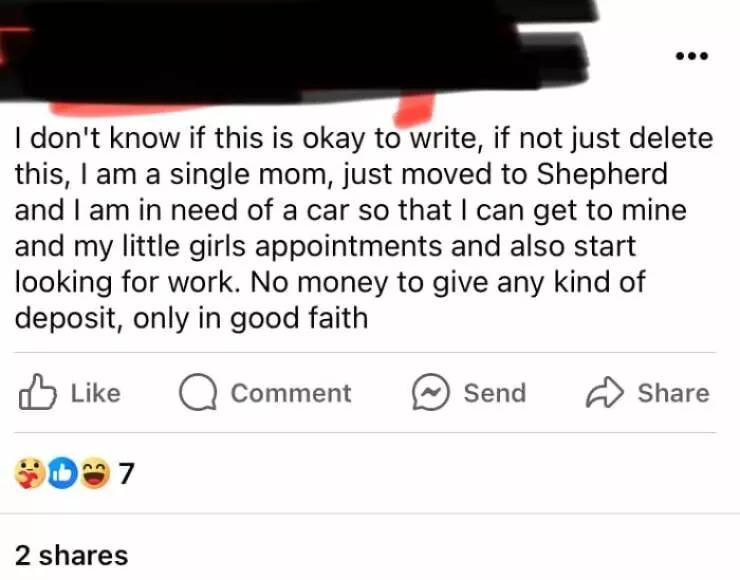Tap the Share label
This screenshot has height=580, width=740.
click(673, 393)
